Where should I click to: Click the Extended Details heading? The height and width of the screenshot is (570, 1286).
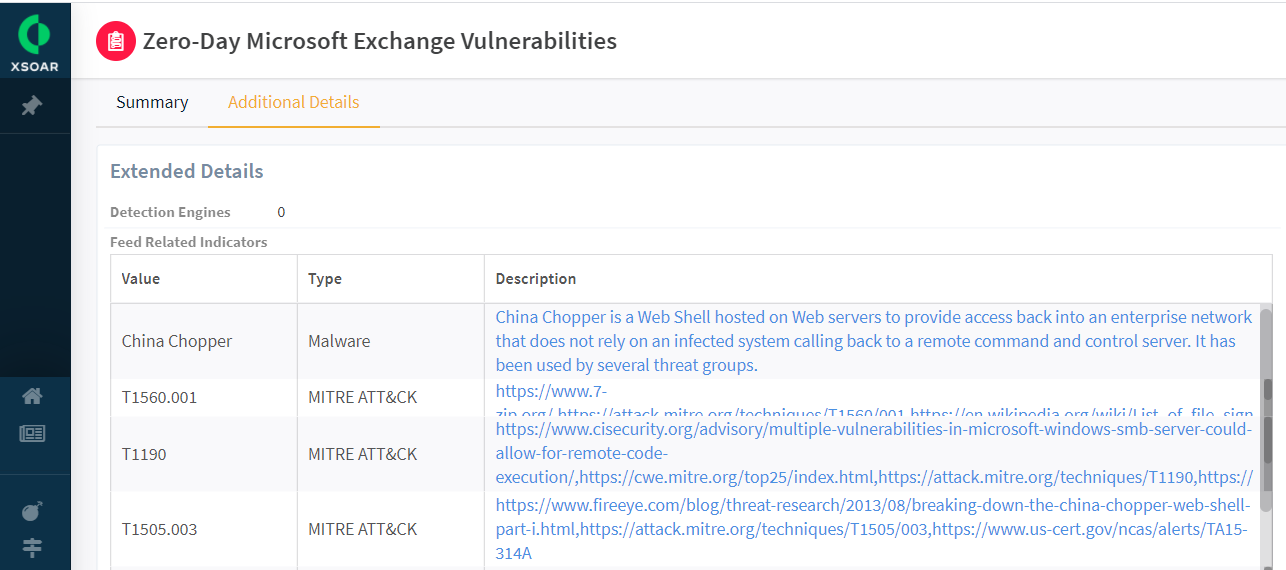coord(187,171)
